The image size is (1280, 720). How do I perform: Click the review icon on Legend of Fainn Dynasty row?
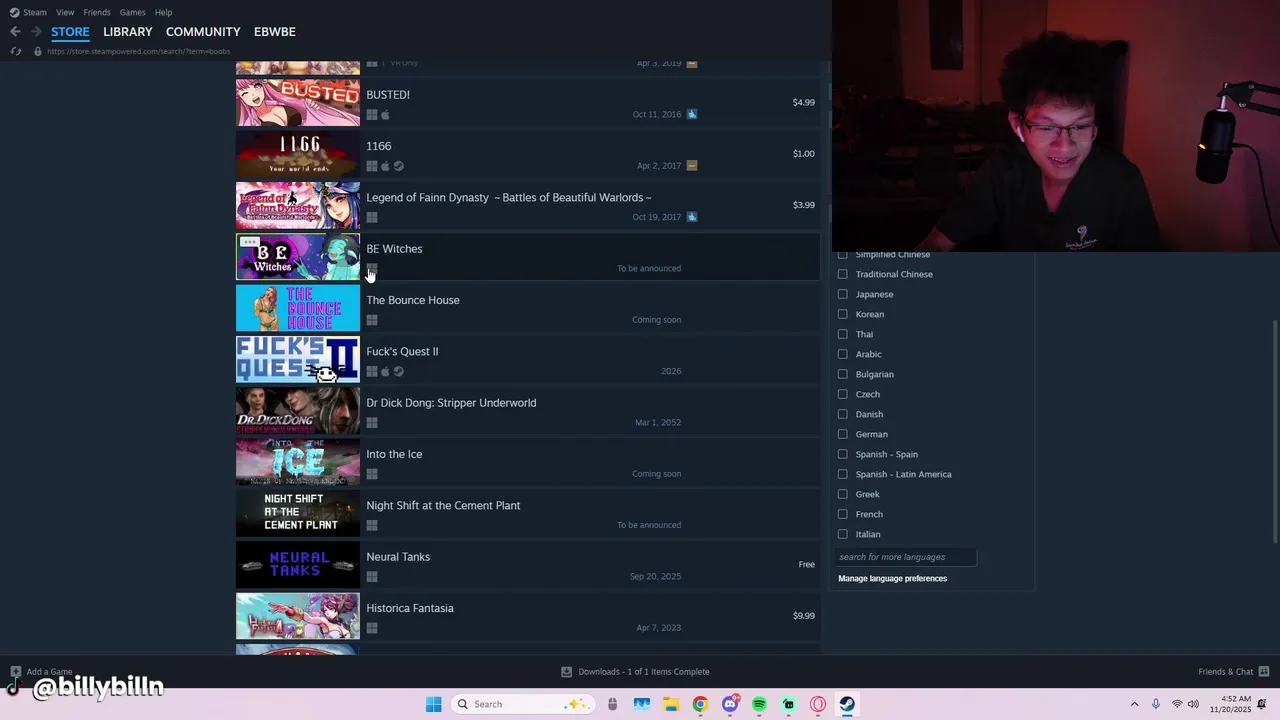point(692,216)
